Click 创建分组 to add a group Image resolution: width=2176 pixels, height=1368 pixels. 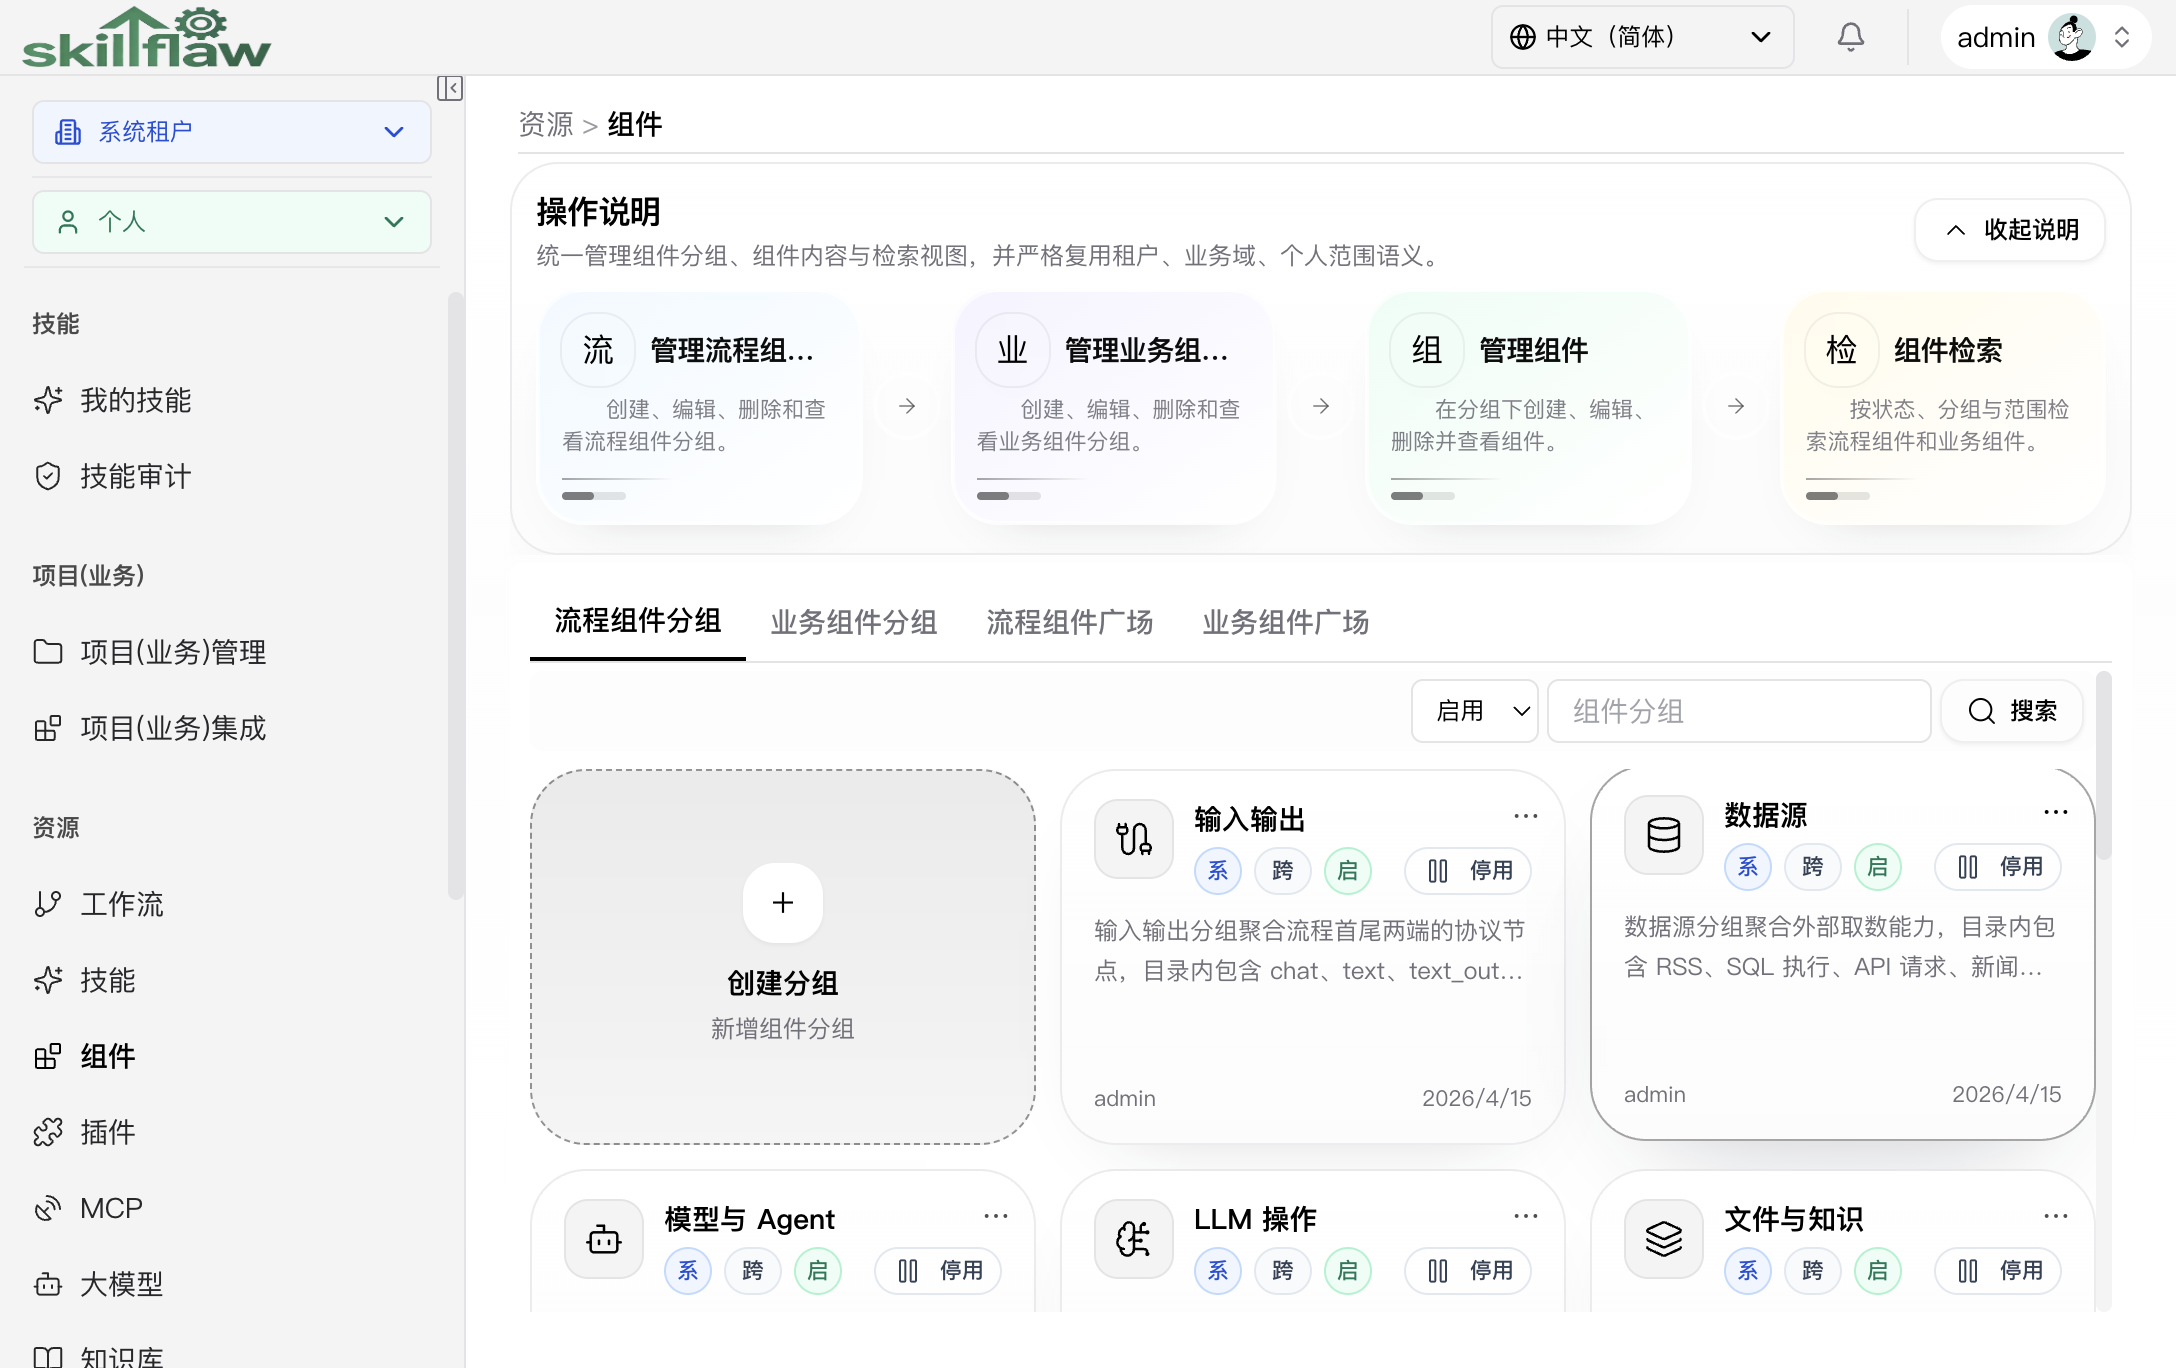tap(783, 957)
